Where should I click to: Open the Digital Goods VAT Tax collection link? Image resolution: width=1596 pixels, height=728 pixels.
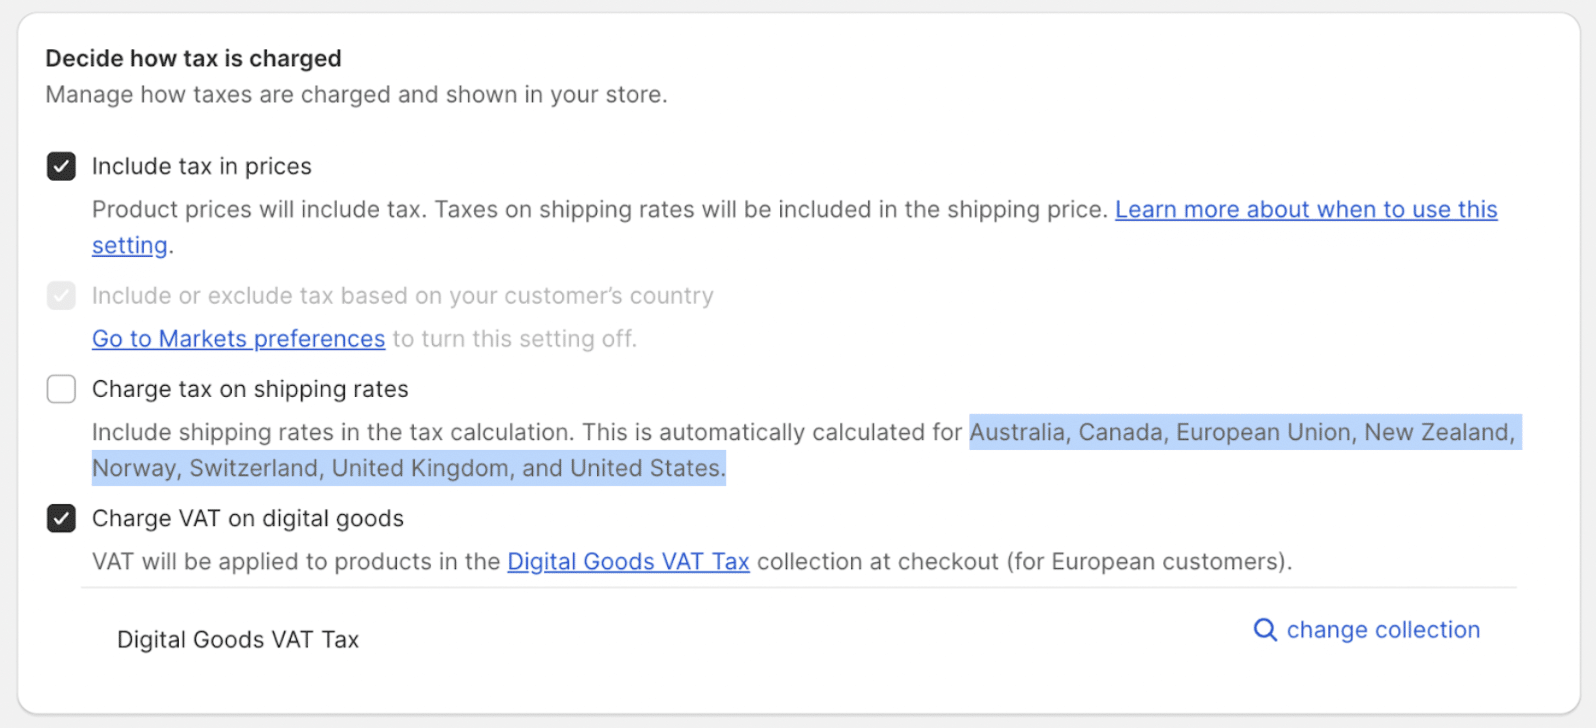pyautogui.click(x=628, y=561)
